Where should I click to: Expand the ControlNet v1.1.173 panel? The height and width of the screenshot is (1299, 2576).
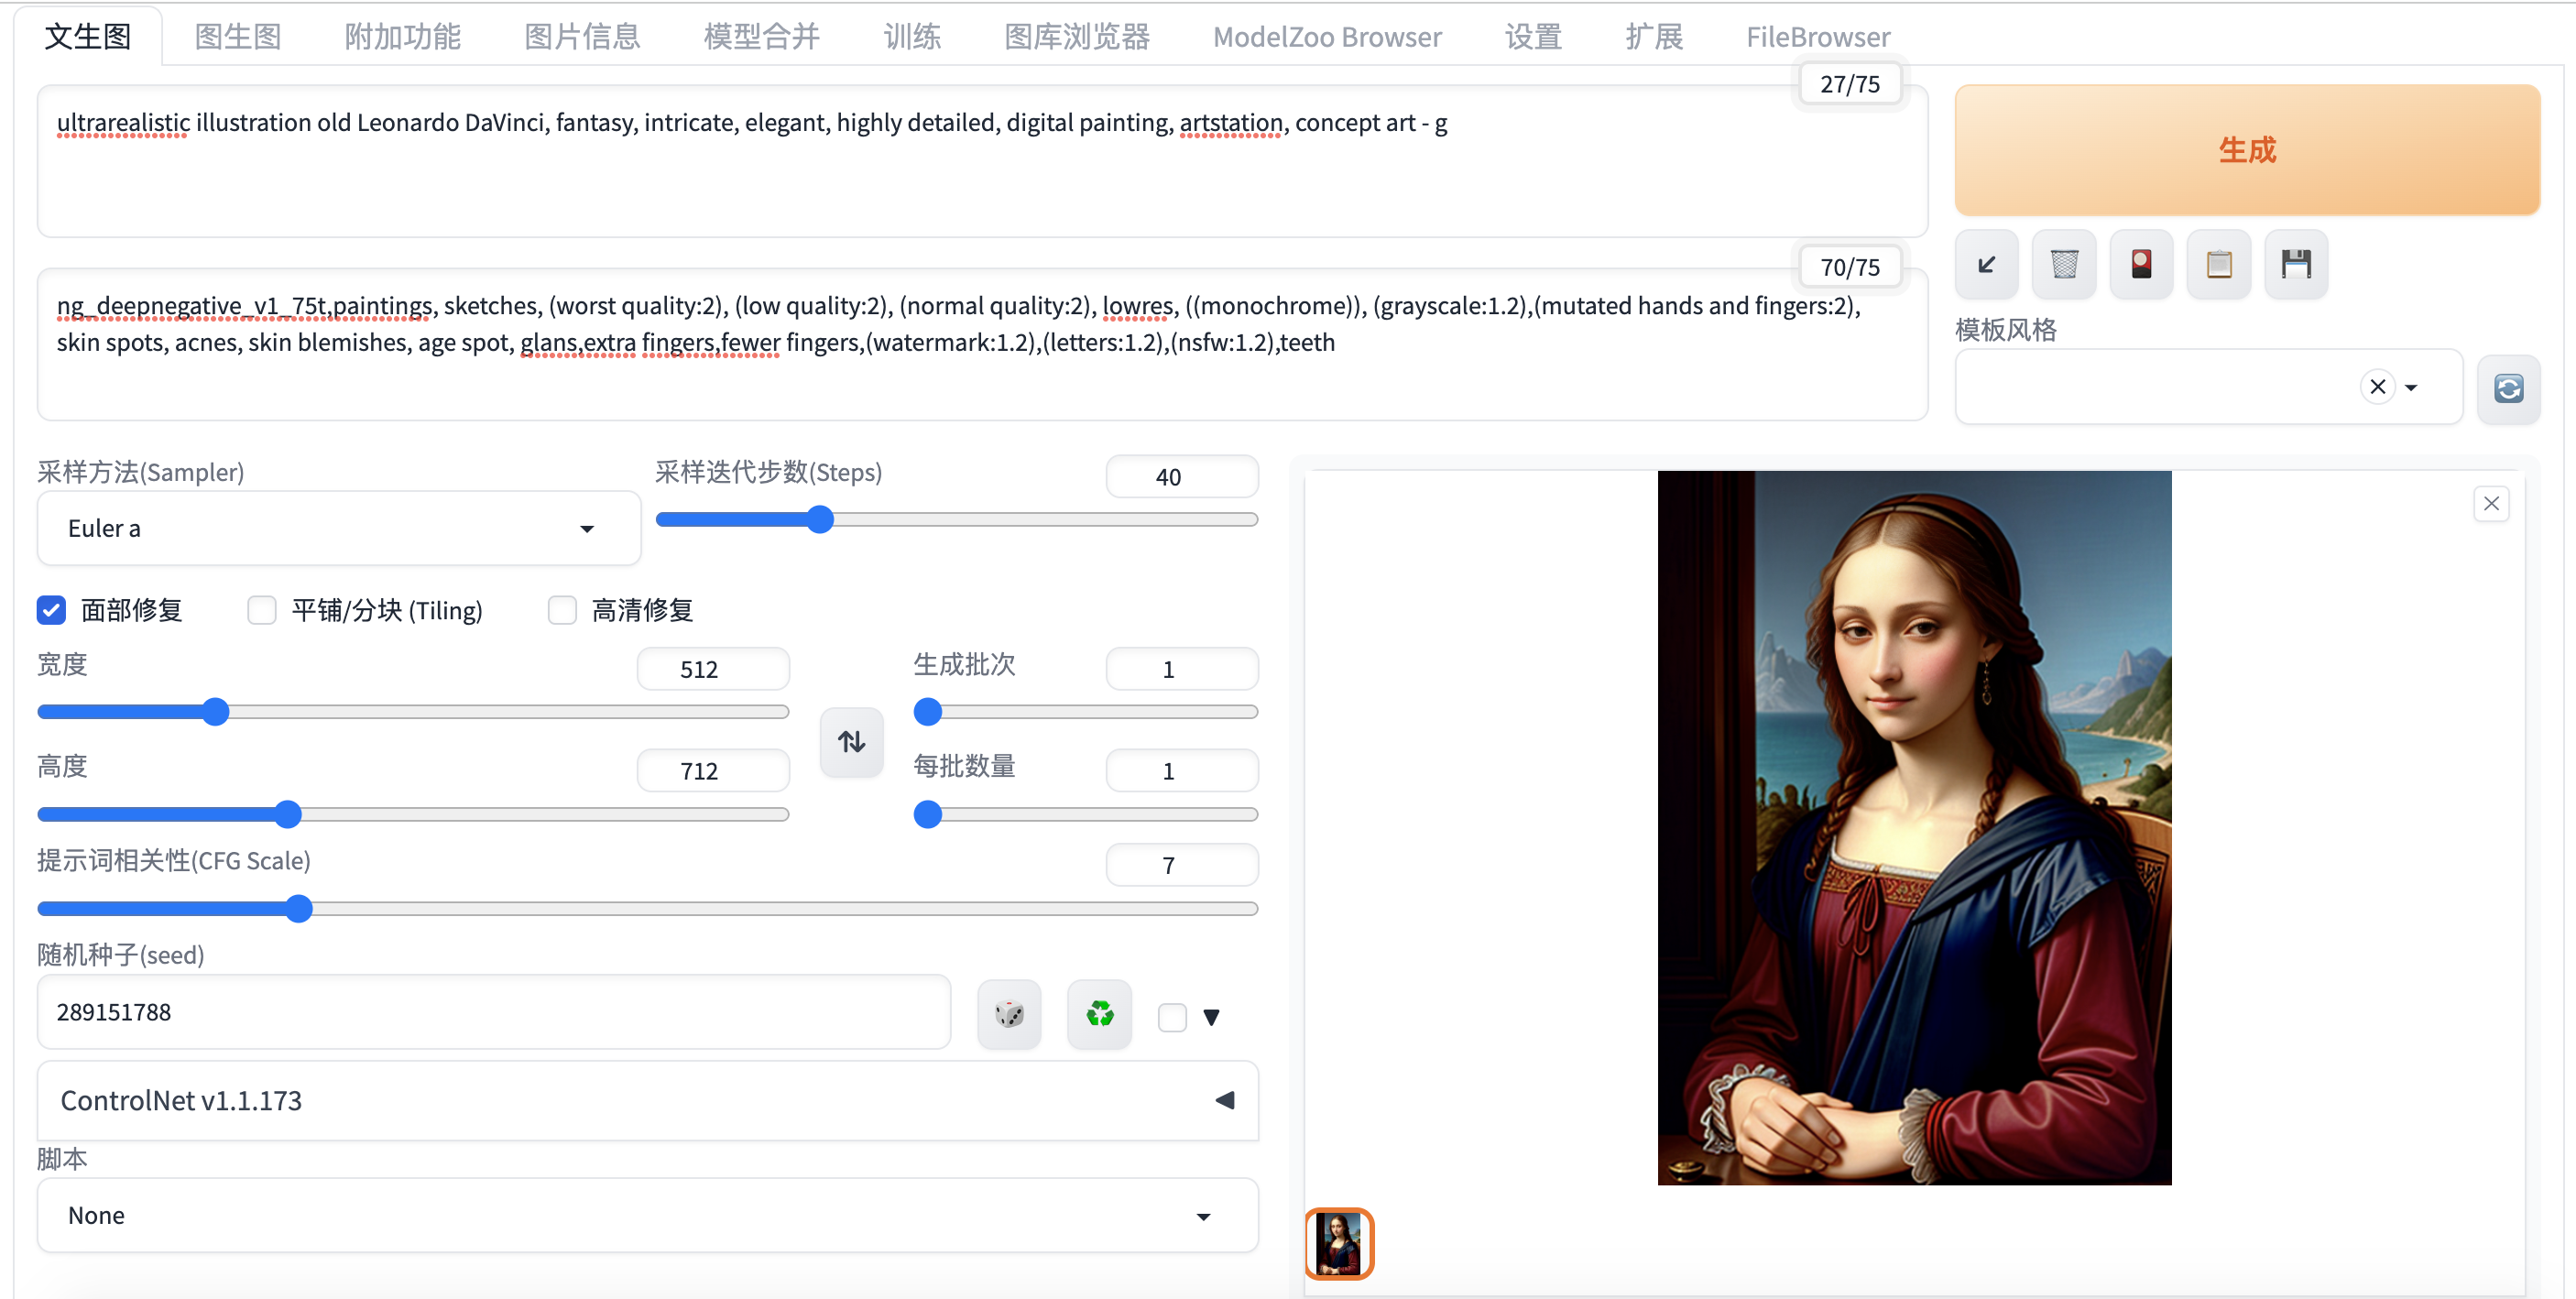(1224, 1100)
